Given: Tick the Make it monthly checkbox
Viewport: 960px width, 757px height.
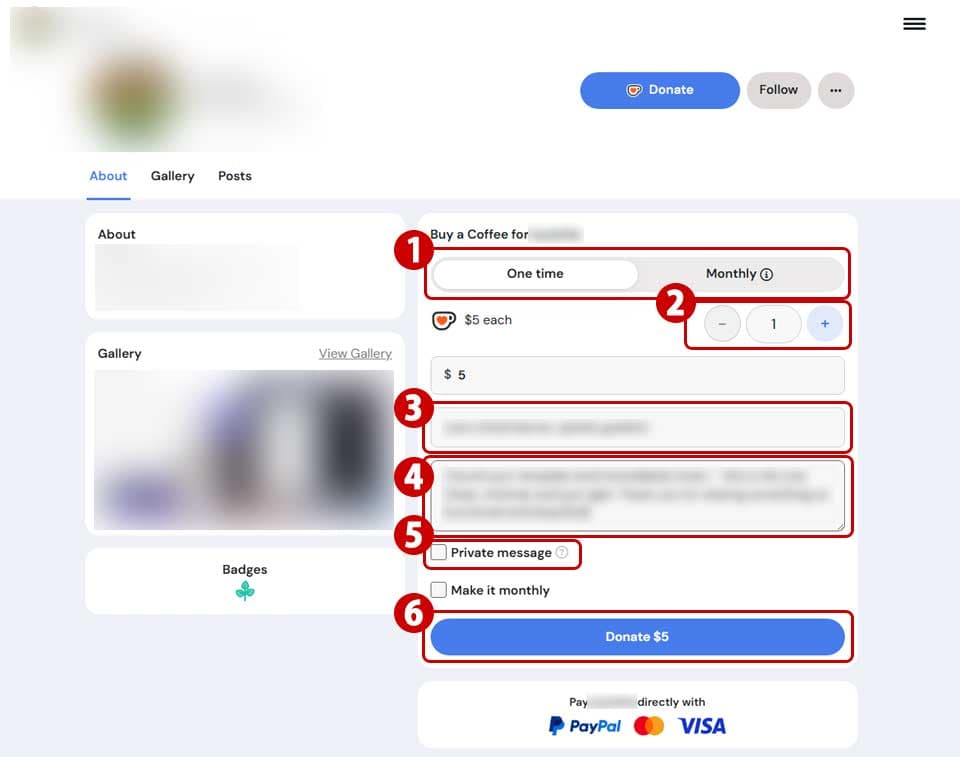Looking at the screenshot, I should [438, 590].
